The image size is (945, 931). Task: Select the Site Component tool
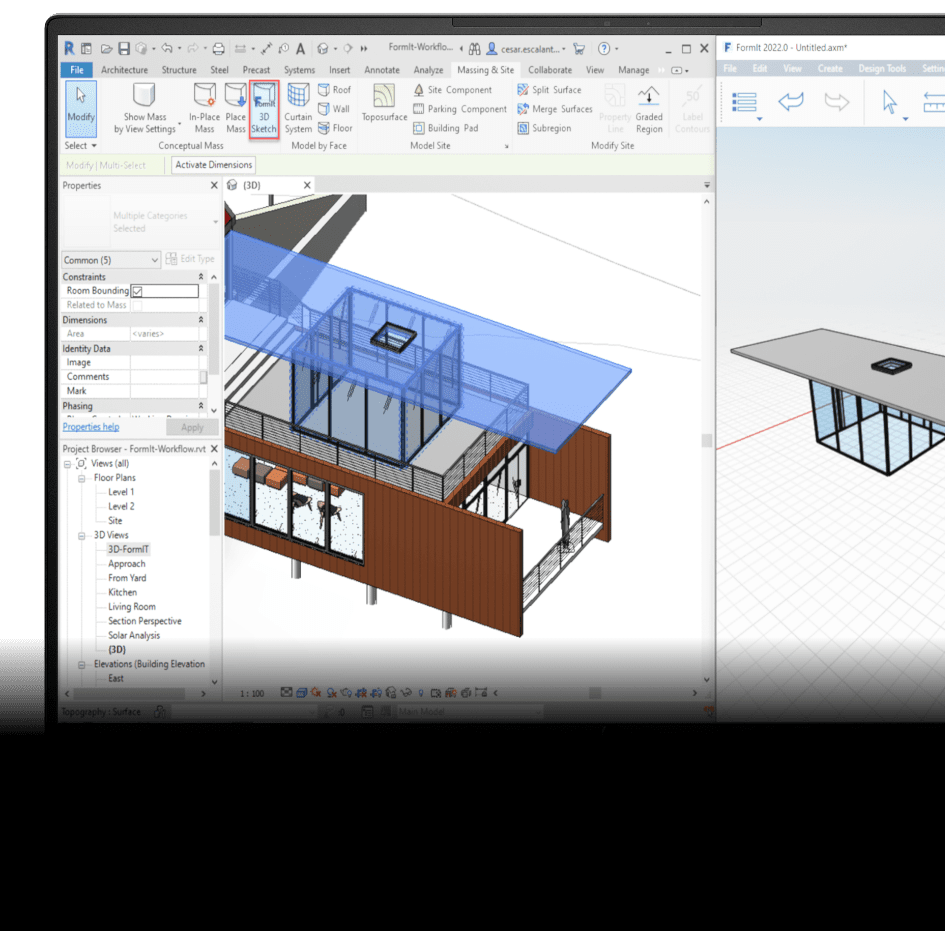tap(453, 90)
